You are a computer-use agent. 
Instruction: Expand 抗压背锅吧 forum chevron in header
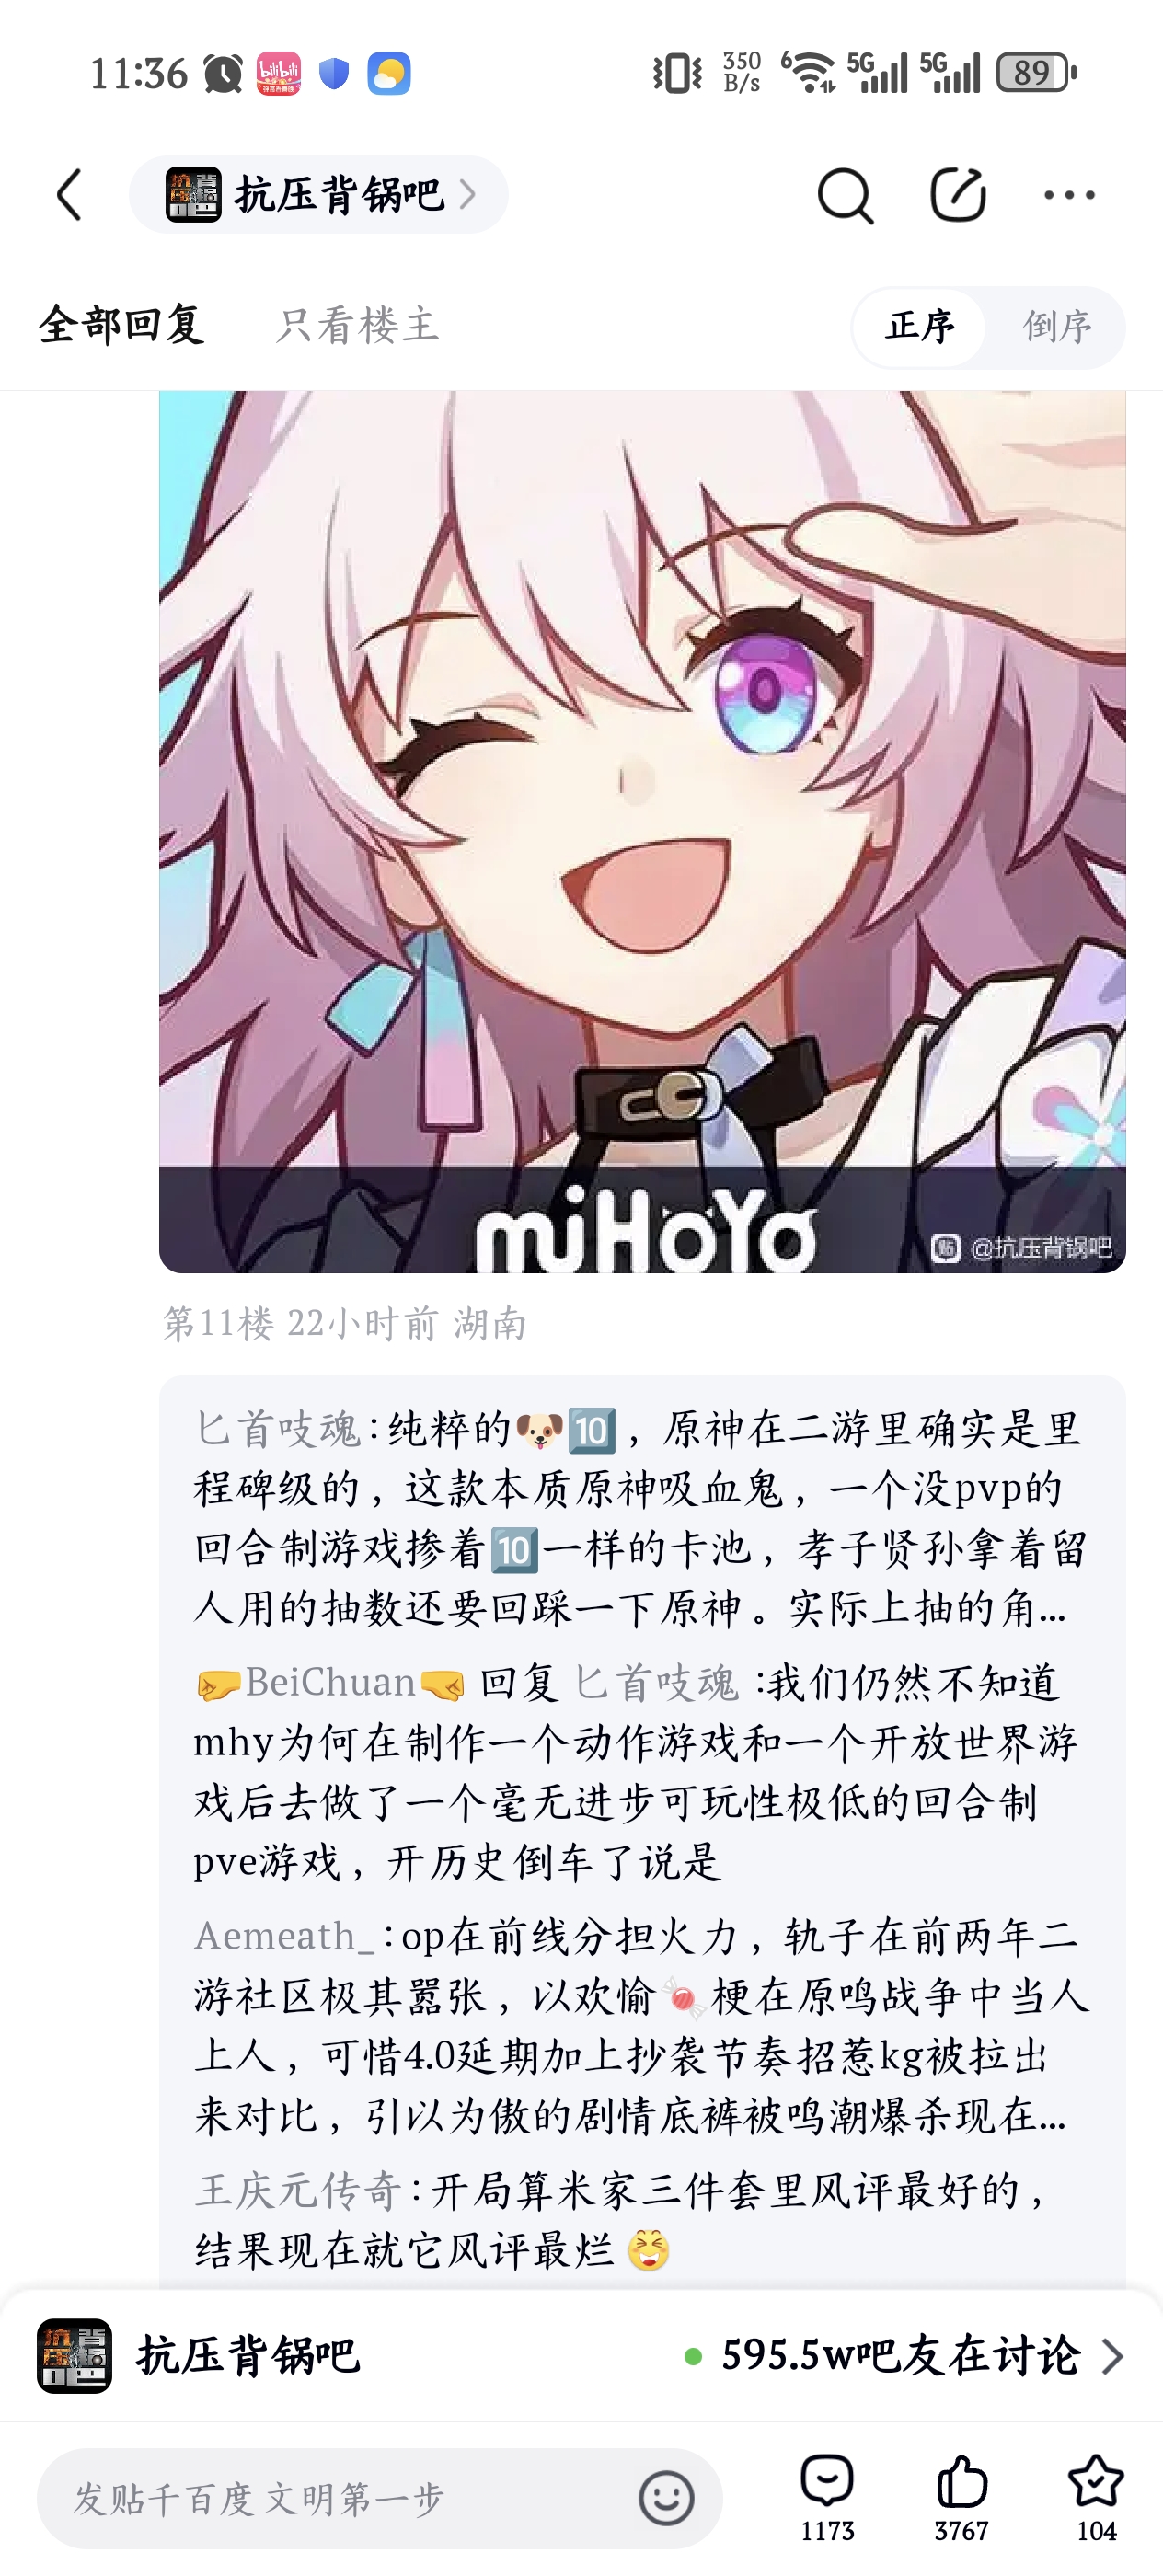pyautogui.click(x=467, y=194)
